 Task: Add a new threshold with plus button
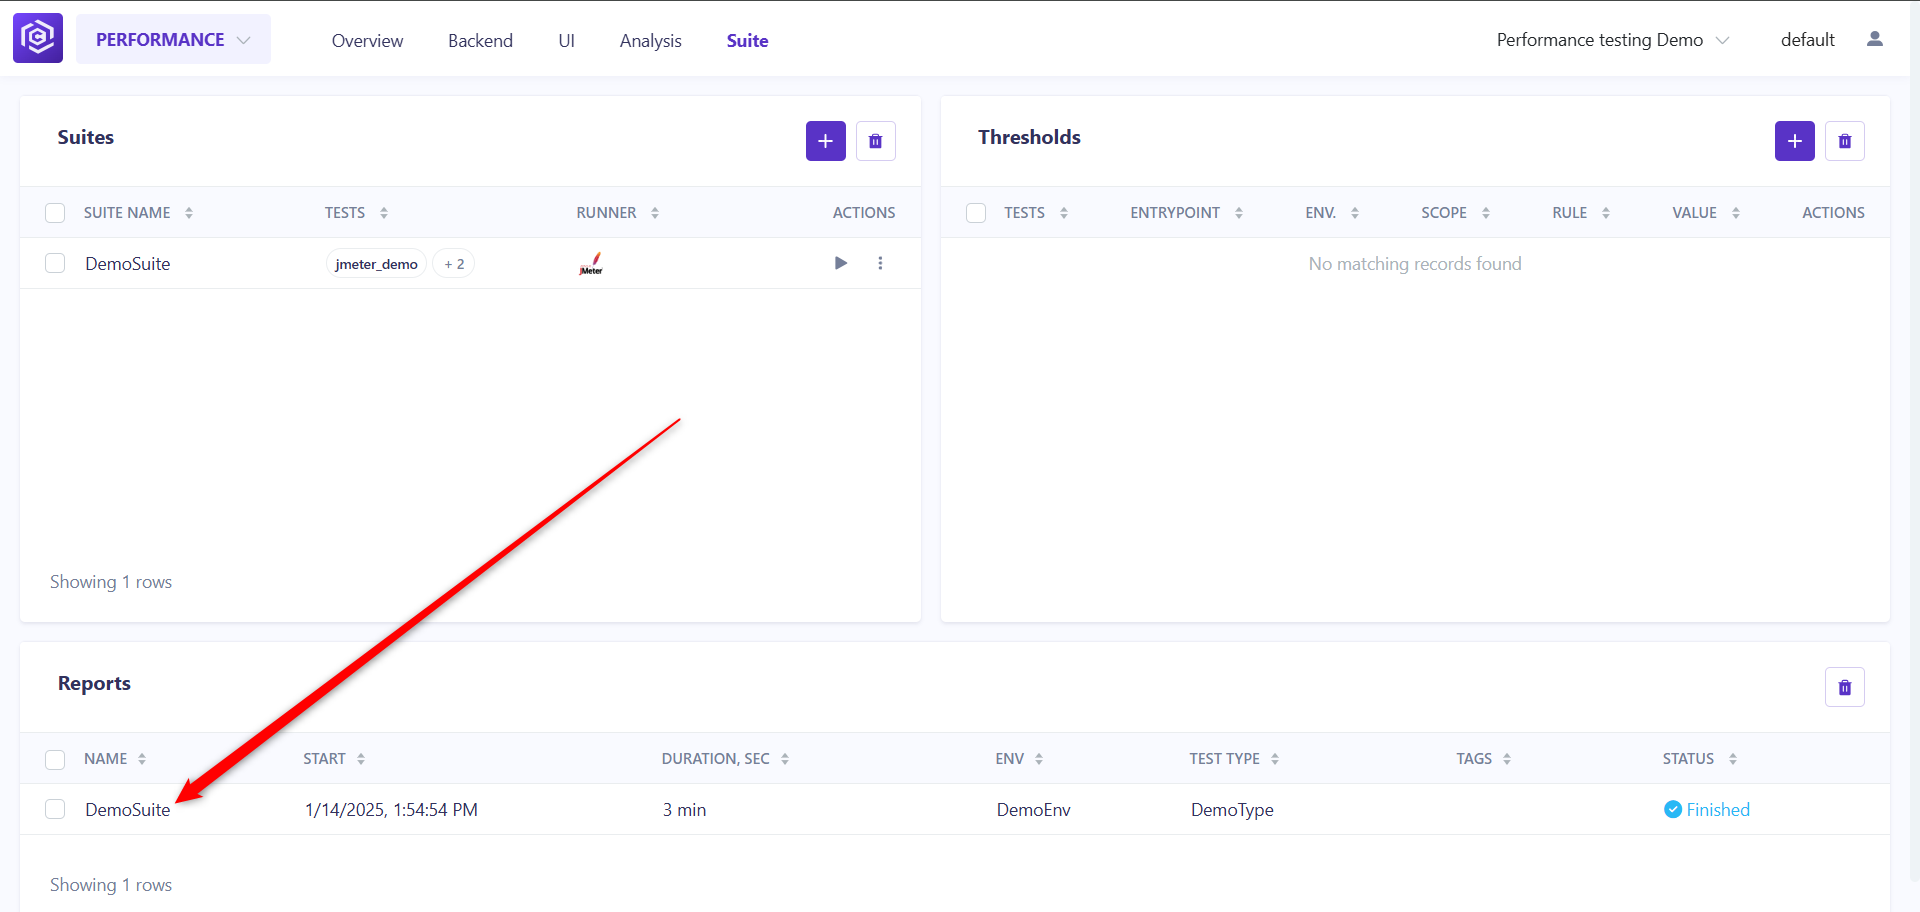pos(1794,141)
